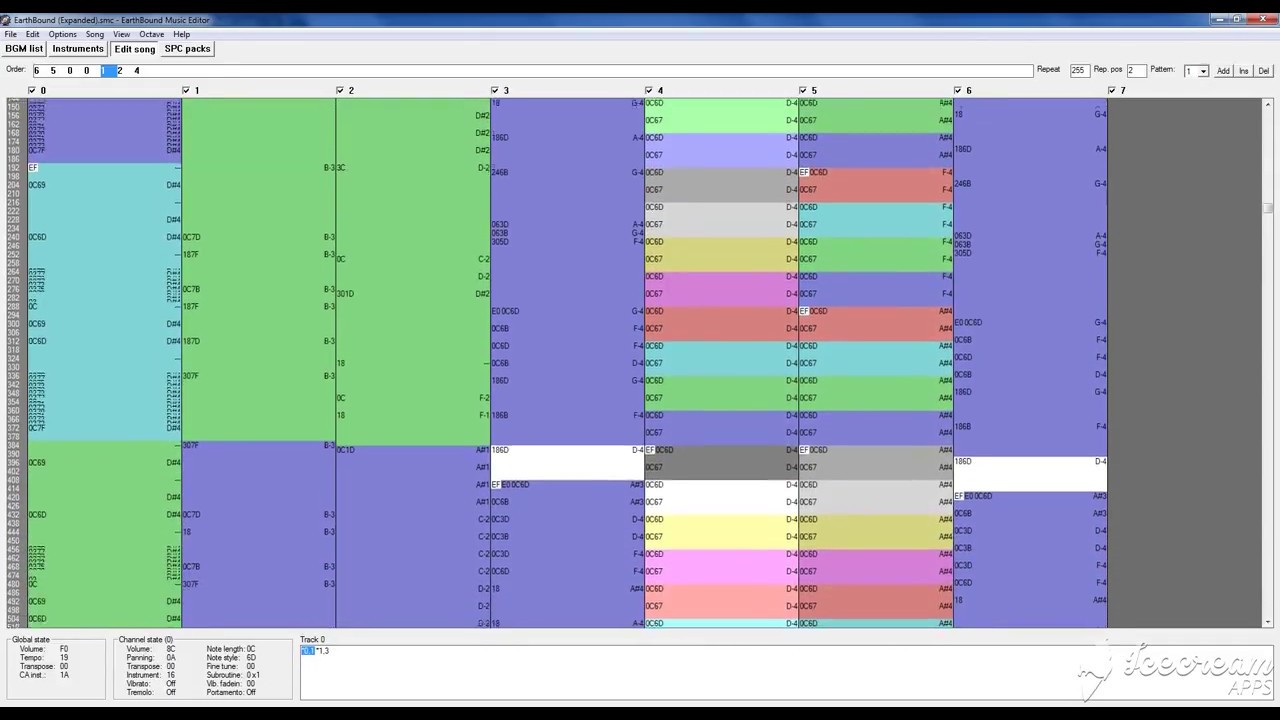Switch to the BGM list tab
The image size is (1280, 720).
coord(24,49)
